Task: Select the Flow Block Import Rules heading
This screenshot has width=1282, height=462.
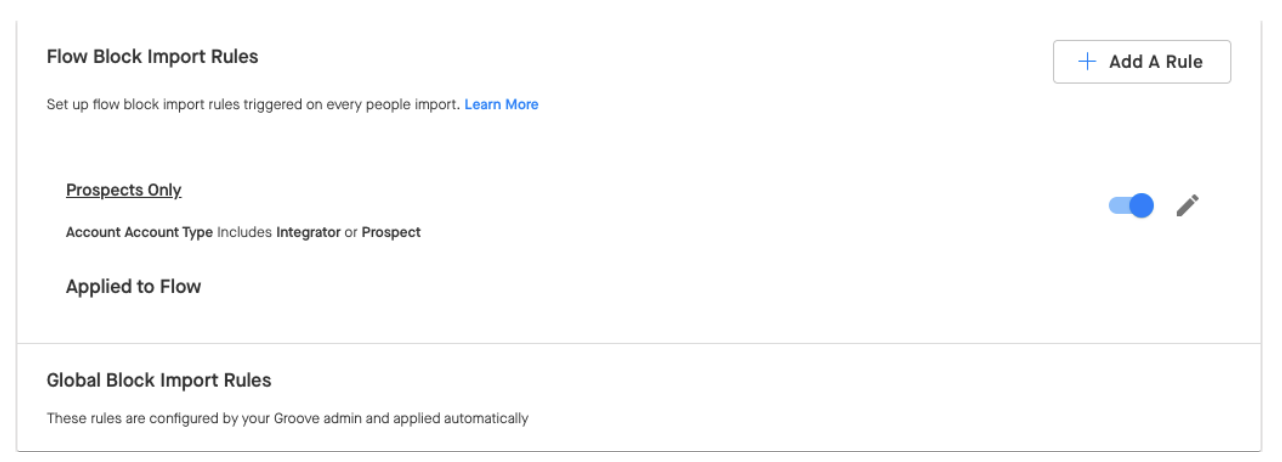Action: point(153,57)
